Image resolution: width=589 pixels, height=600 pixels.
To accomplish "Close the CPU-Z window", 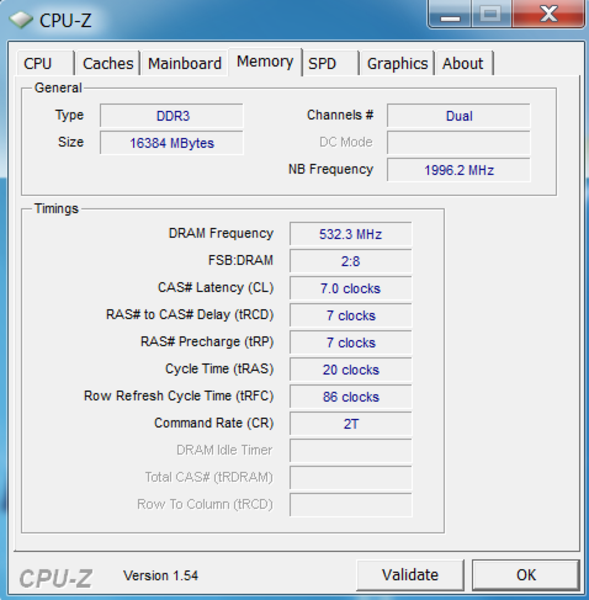I will (548, 15).
